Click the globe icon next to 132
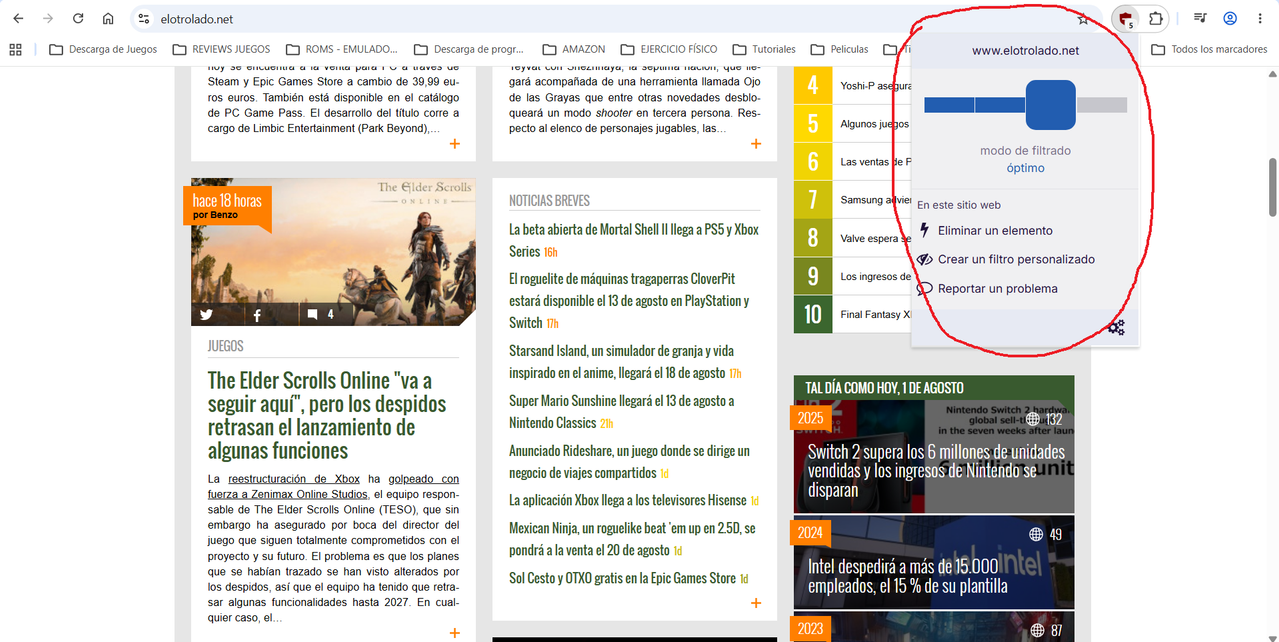 tap(1035, 419)
